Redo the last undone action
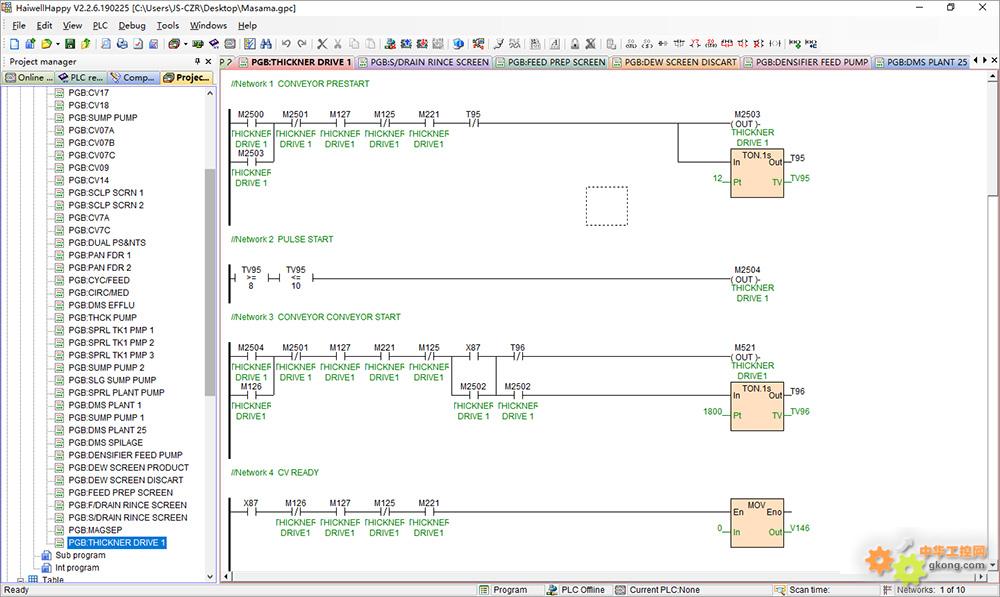This screenshot has height=597, width=1000. pyautogui.click(x=302, y=44)
